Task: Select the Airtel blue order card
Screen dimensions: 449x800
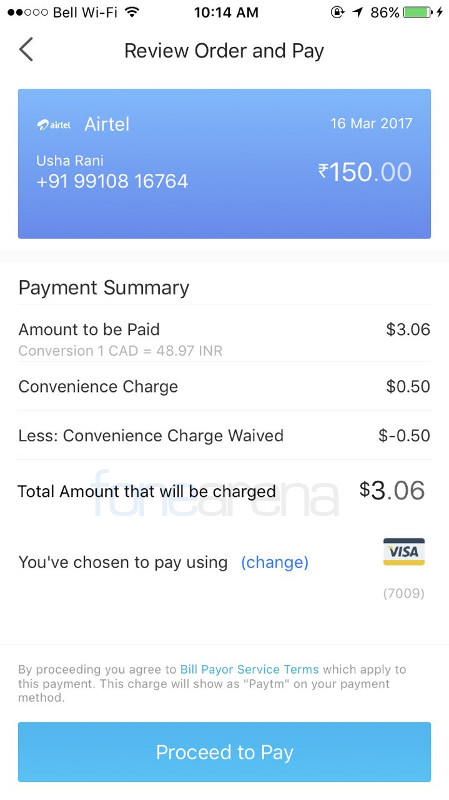Action: 224,164
